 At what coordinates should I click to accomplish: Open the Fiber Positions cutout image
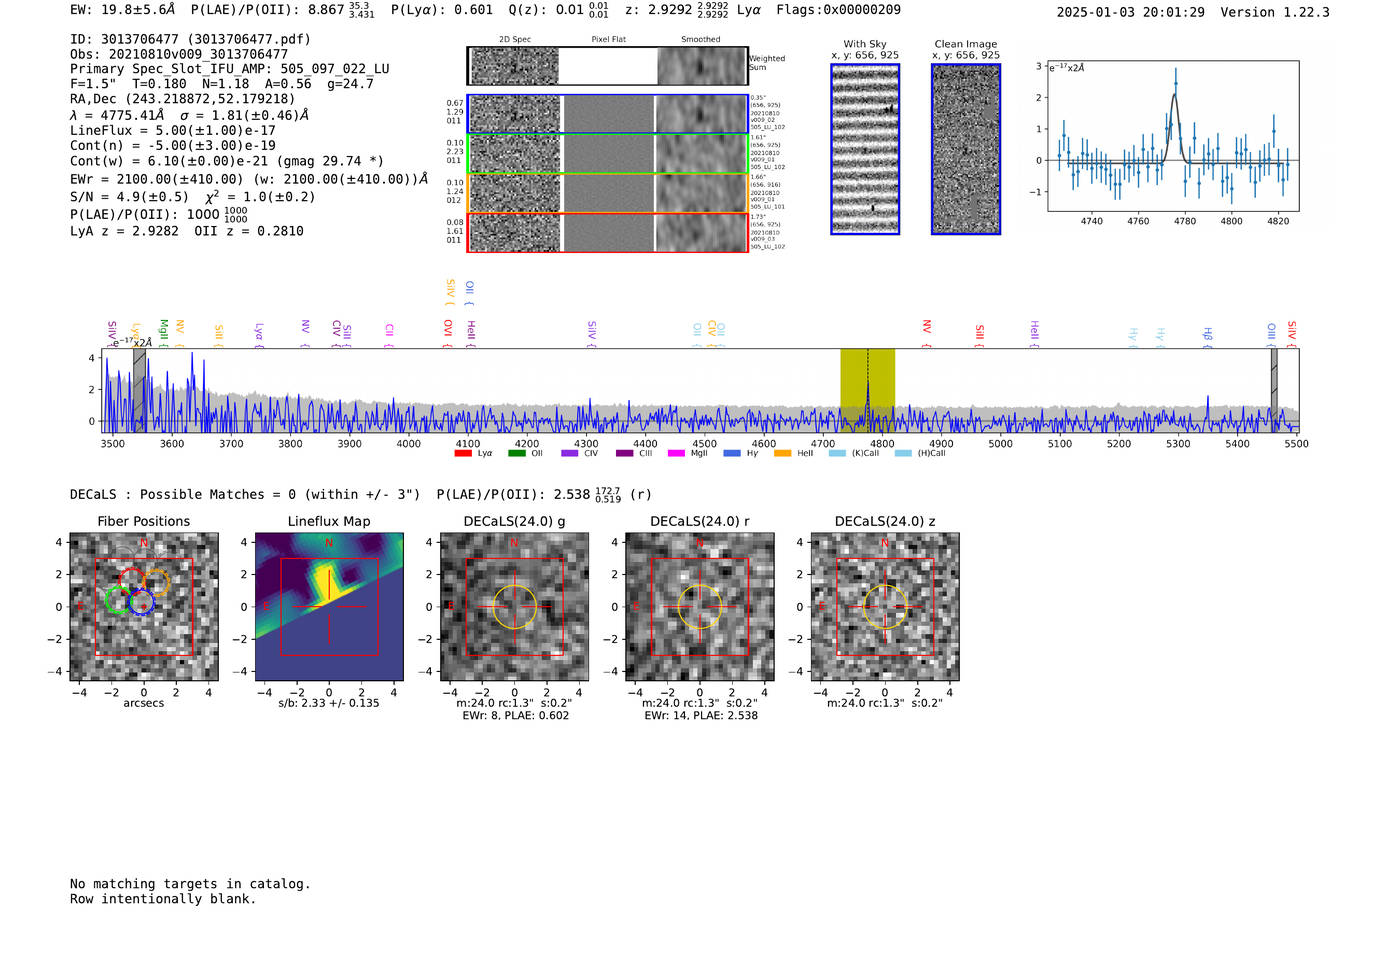tap(144, 607)
